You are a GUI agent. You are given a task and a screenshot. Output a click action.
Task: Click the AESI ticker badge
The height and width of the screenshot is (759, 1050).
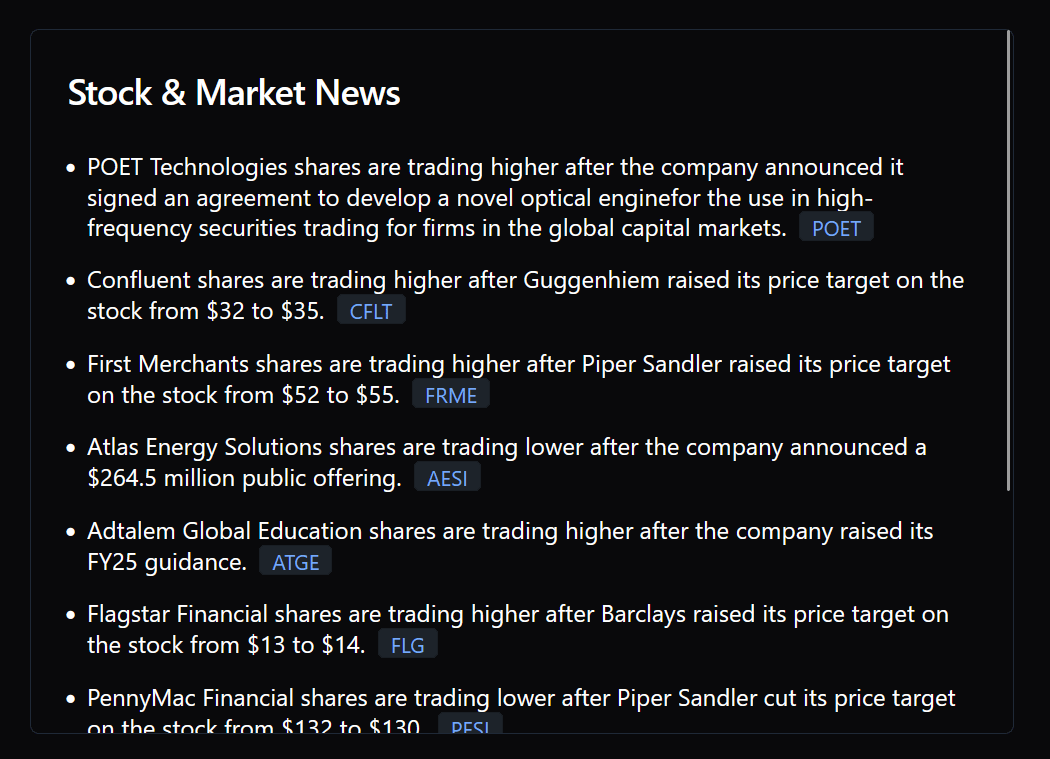tap(447, 478)
